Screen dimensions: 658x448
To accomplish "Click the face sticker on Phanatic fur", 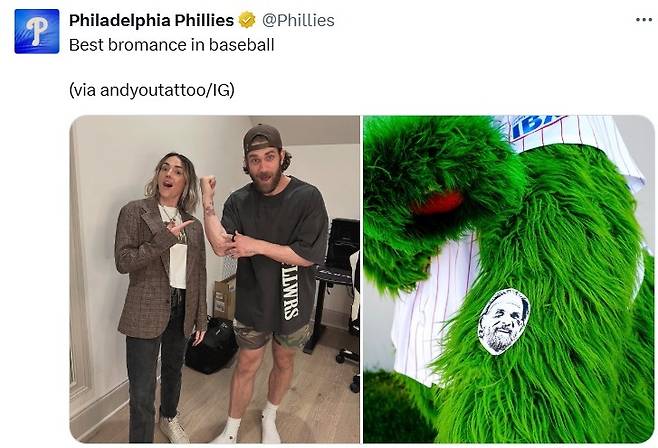I will 503,321.
